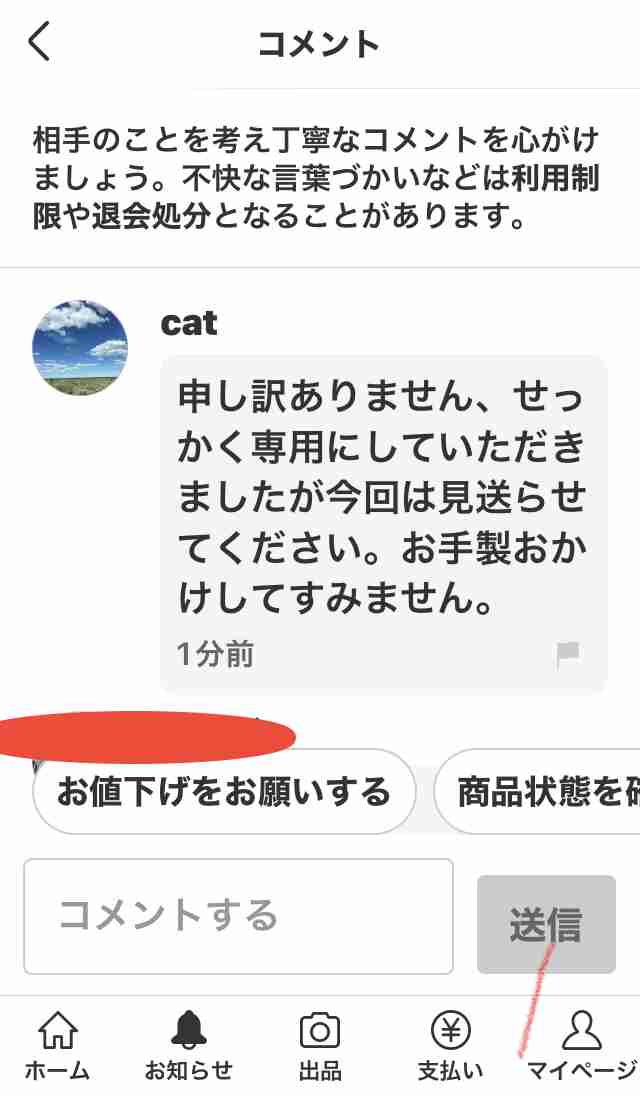Tap the 出品 camera icon
Viewport: 640px width, 1096px height.
pos(320,1031)
